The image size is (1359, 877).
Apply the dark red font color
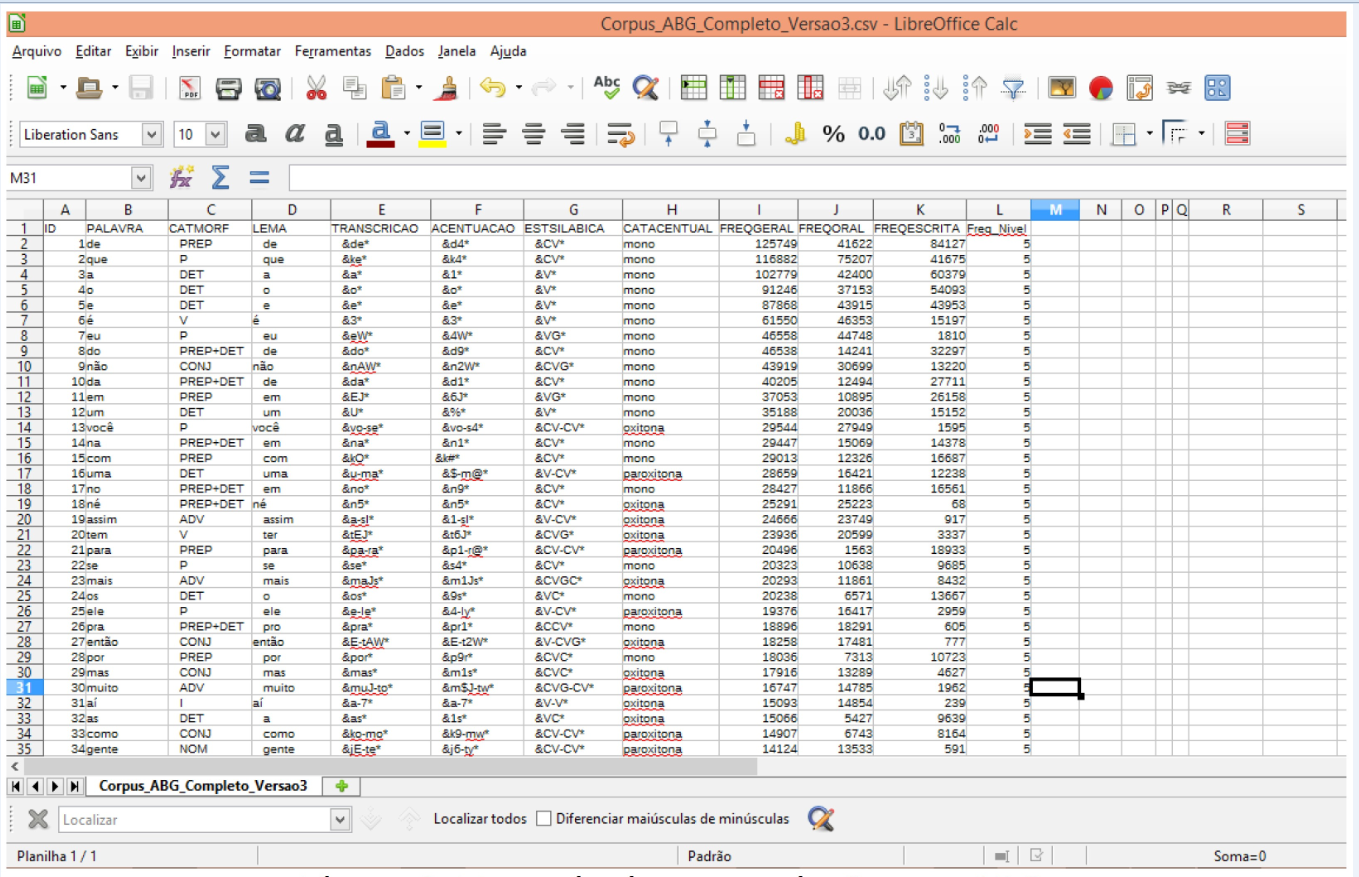pos(380,134)
